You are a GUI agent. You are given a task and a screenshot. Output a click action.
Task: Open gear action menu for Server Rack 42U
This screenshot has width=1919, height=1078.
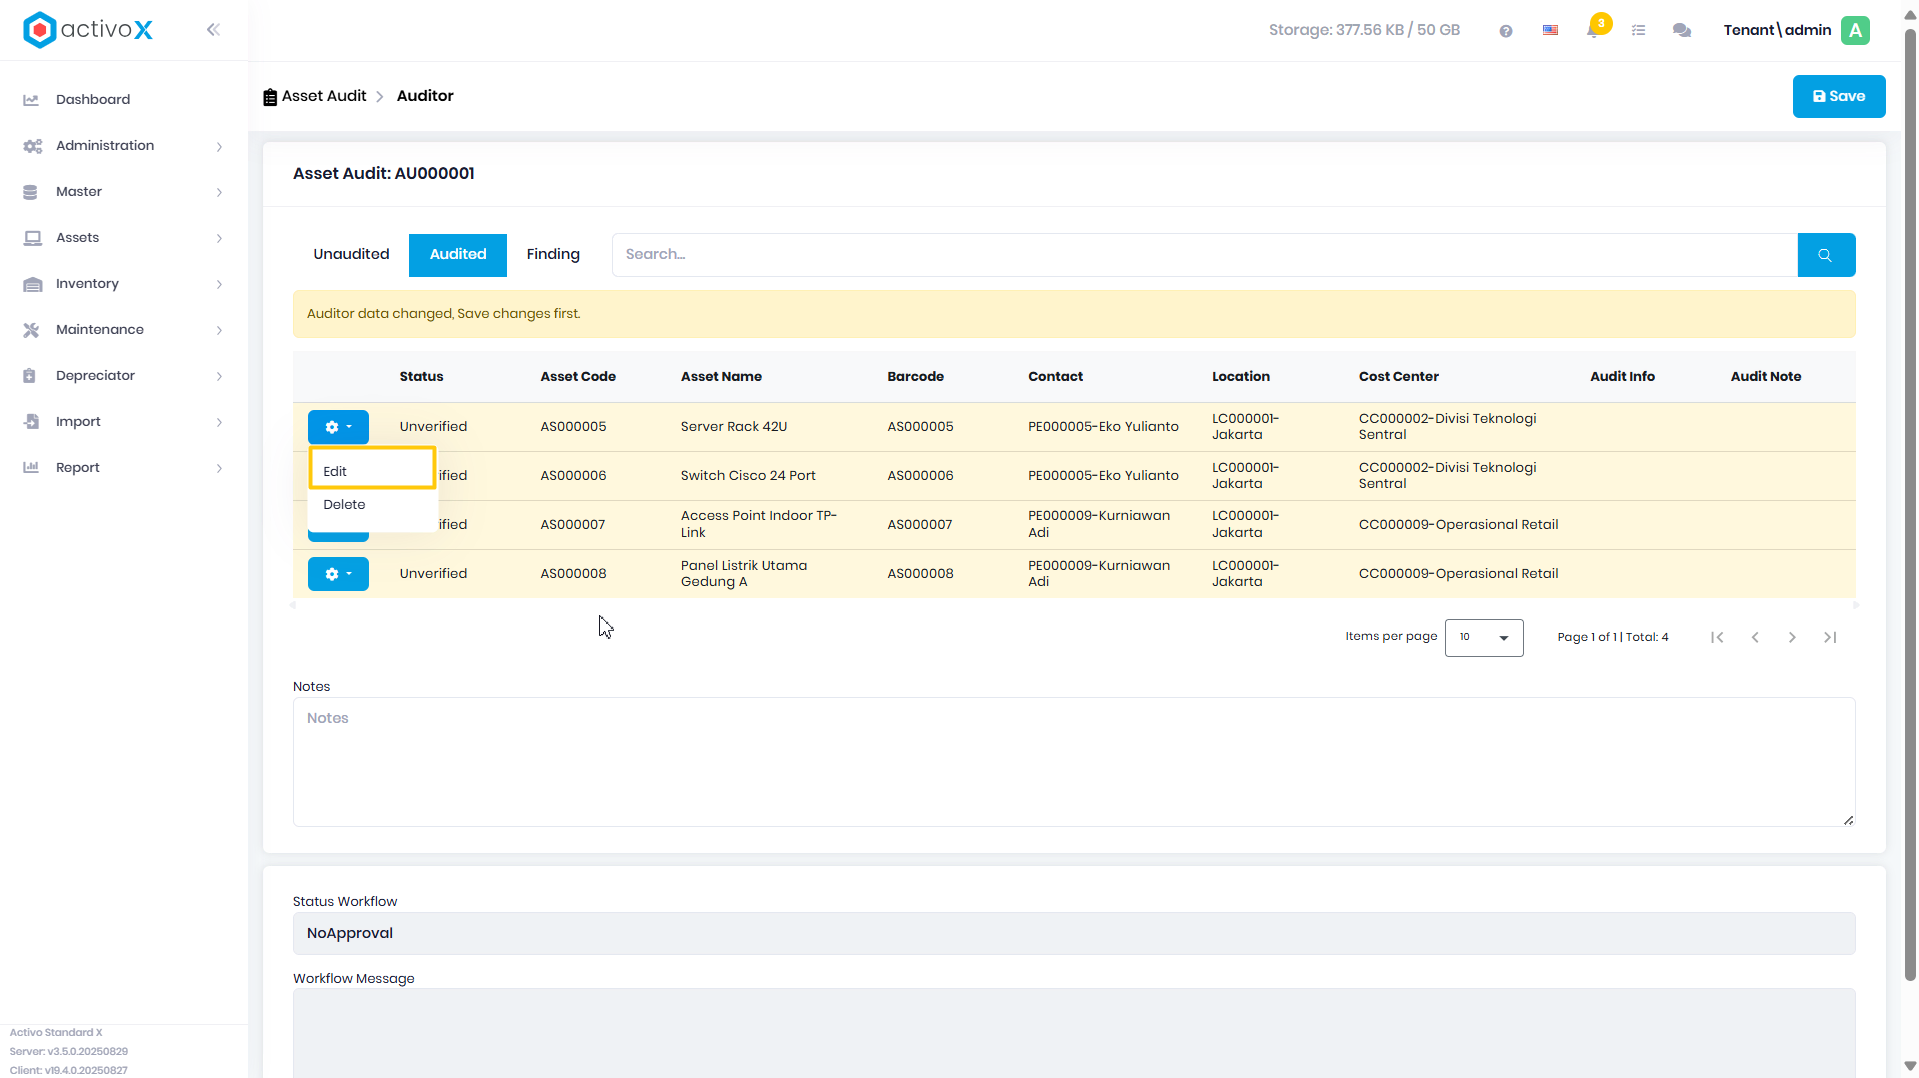[x=338, y=427]
